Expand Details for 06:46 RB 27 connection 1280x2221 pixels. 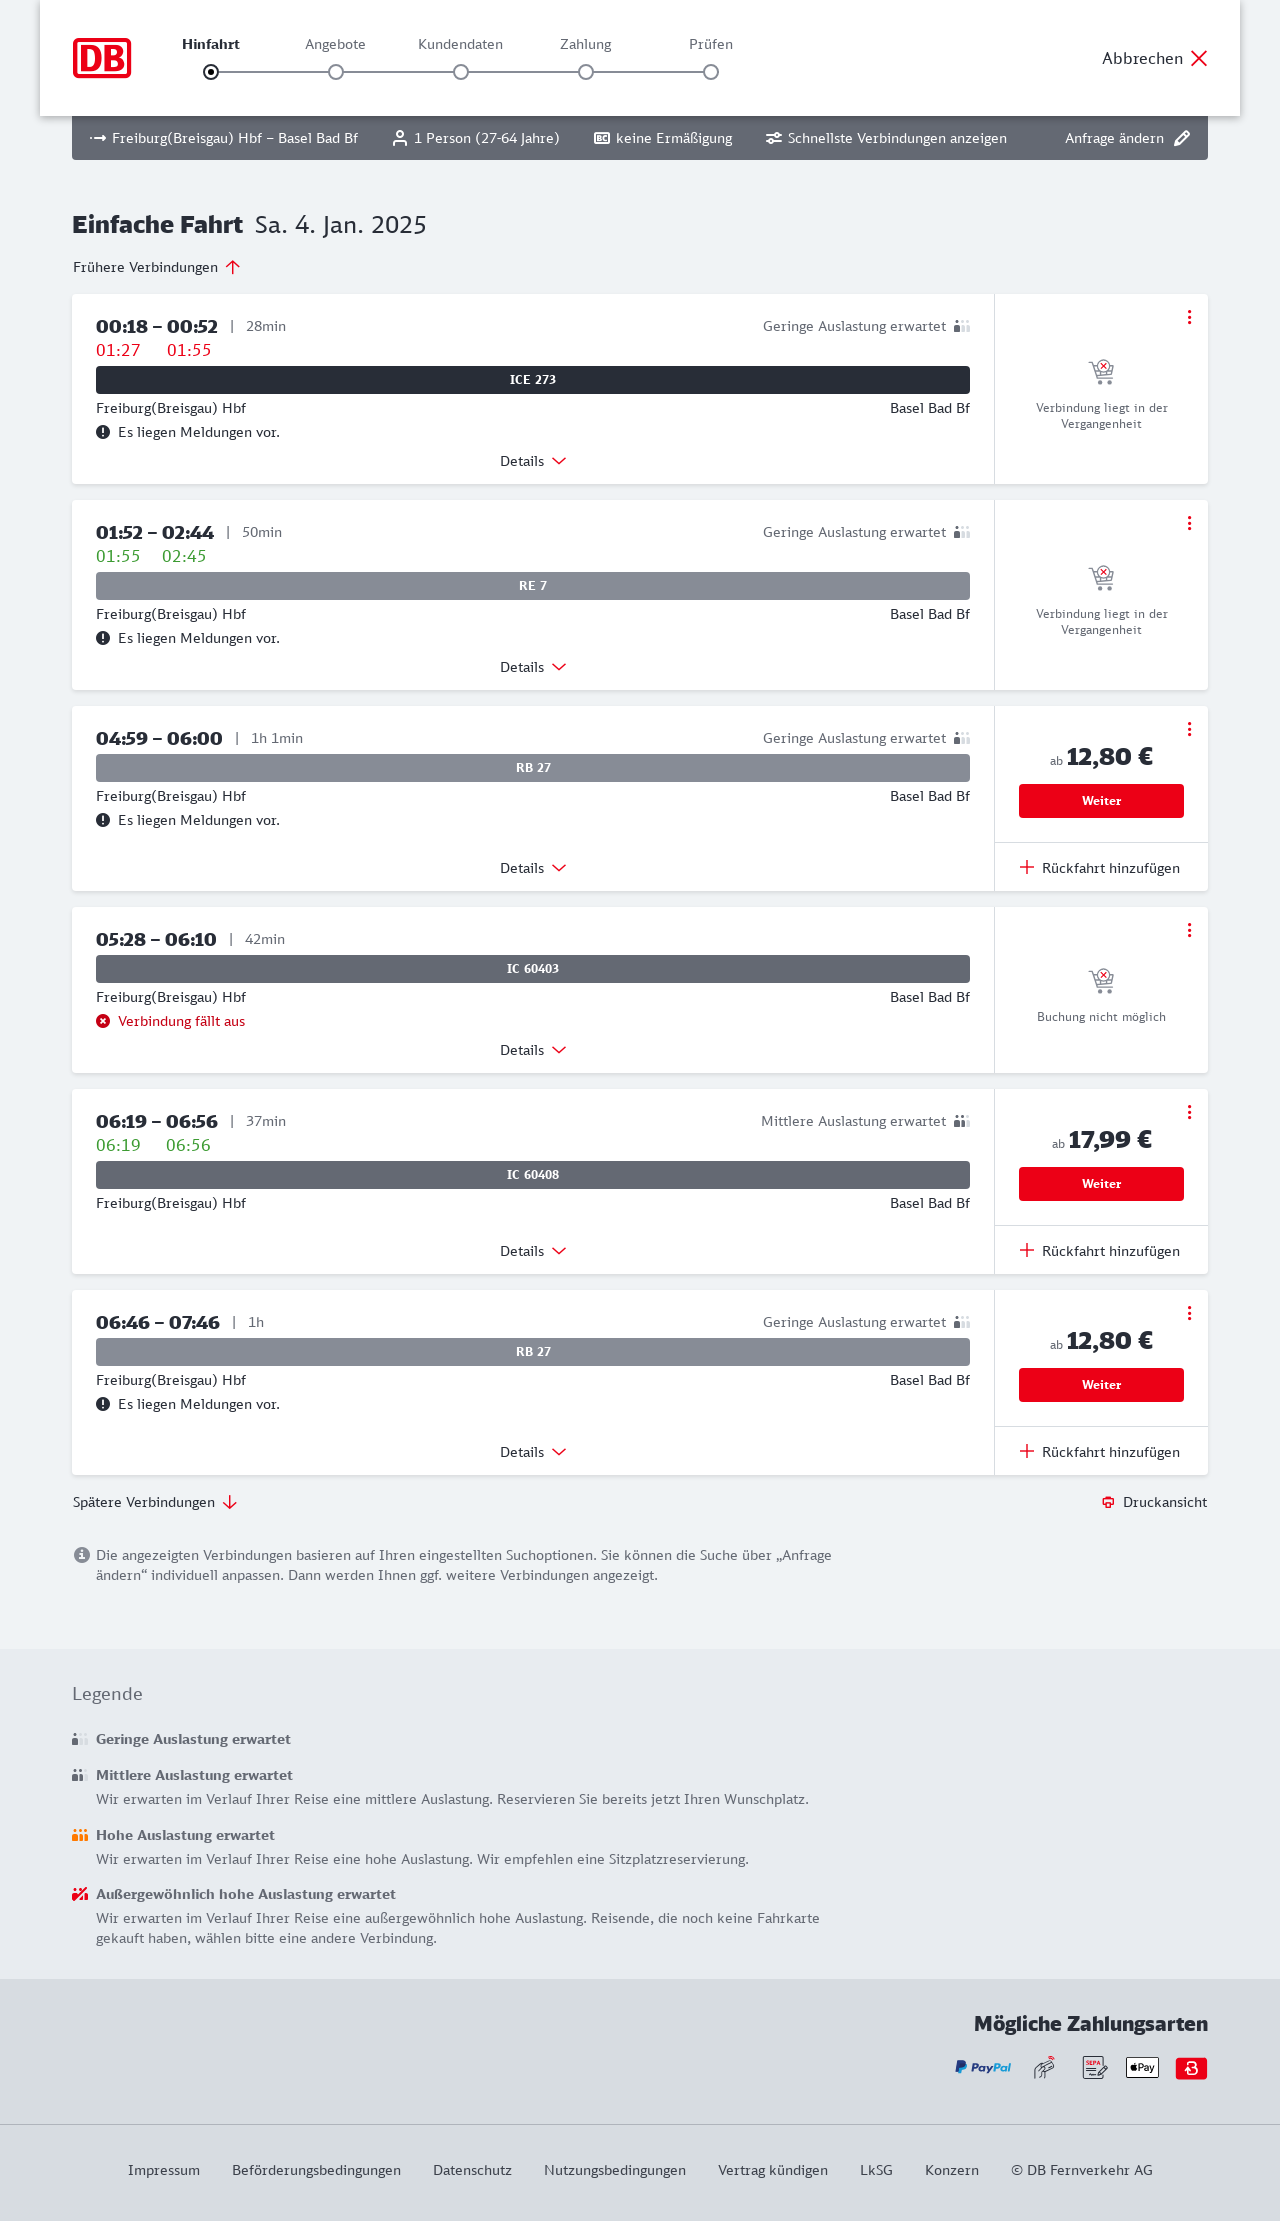pos(533,1452)
